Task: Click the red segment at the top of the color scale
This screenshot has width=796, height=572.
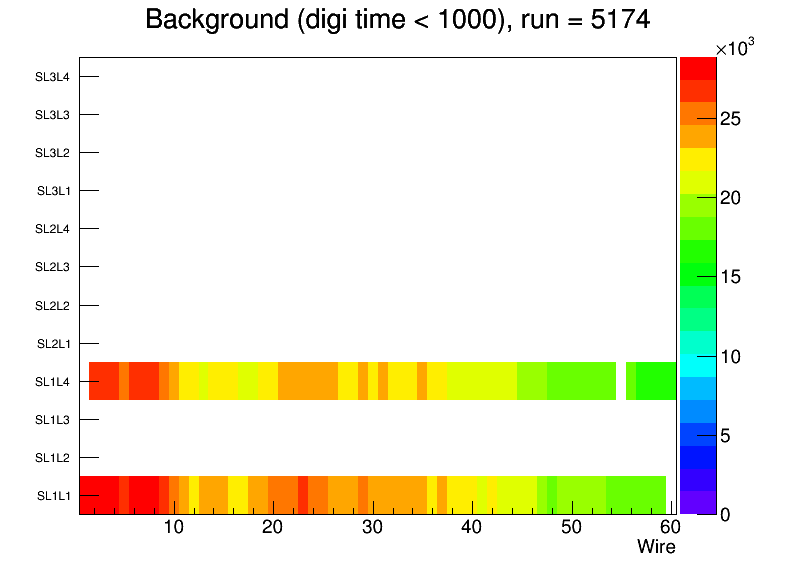Action: click(x=697, y=68)
